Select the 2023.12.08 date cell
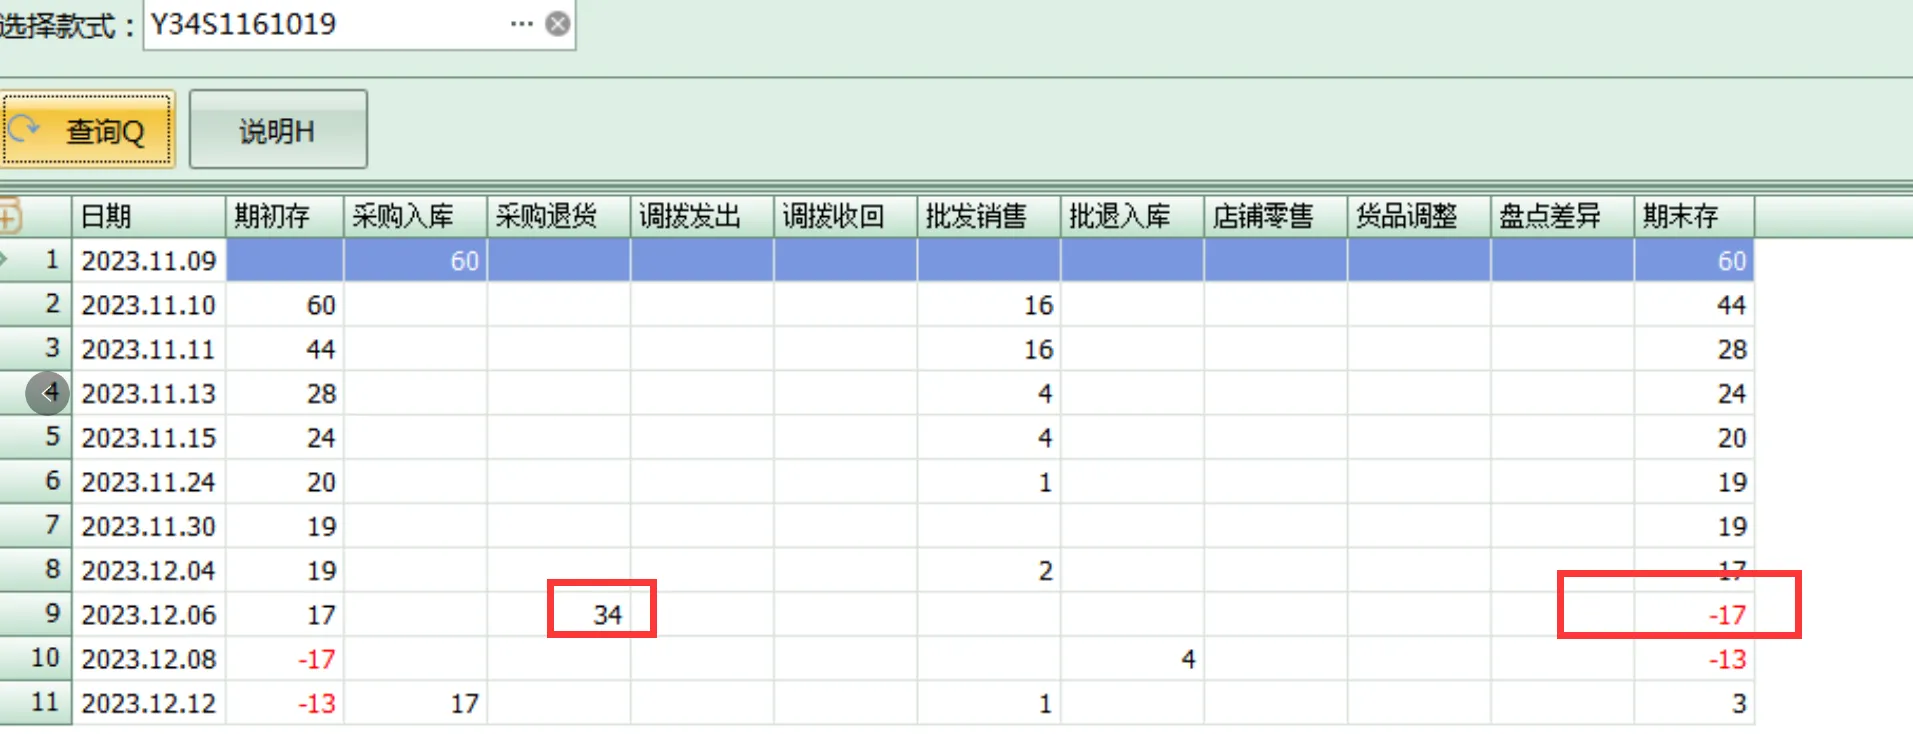Screen dimensions: 1913x734 pos(148,659)
